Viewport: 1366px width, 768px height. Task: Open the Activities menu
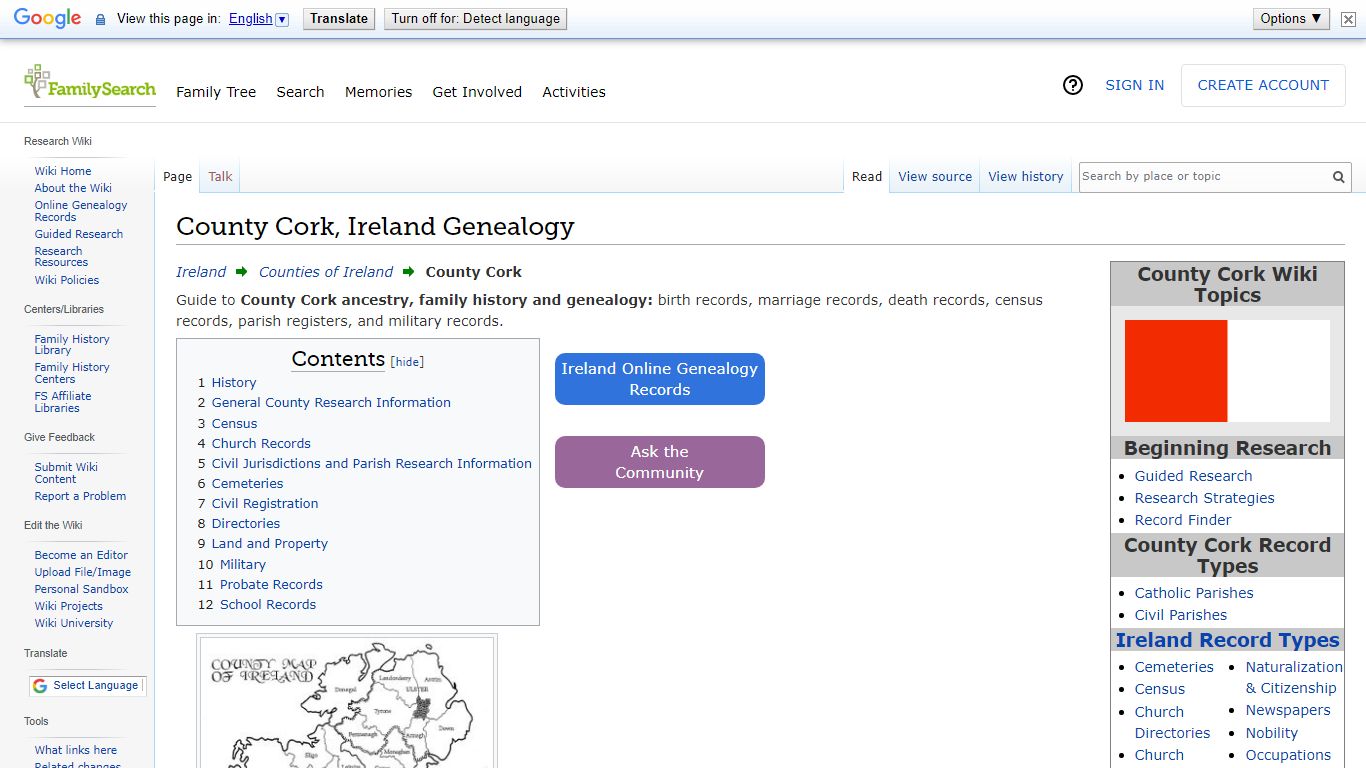[574, 92]
